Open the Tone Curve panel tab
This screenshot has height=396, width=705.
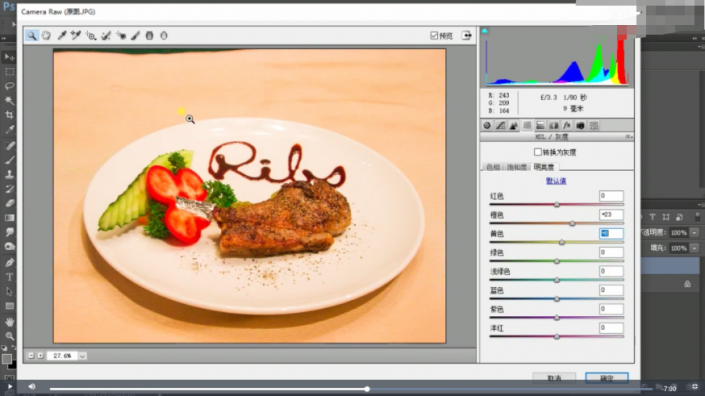[x=500, y=126]
